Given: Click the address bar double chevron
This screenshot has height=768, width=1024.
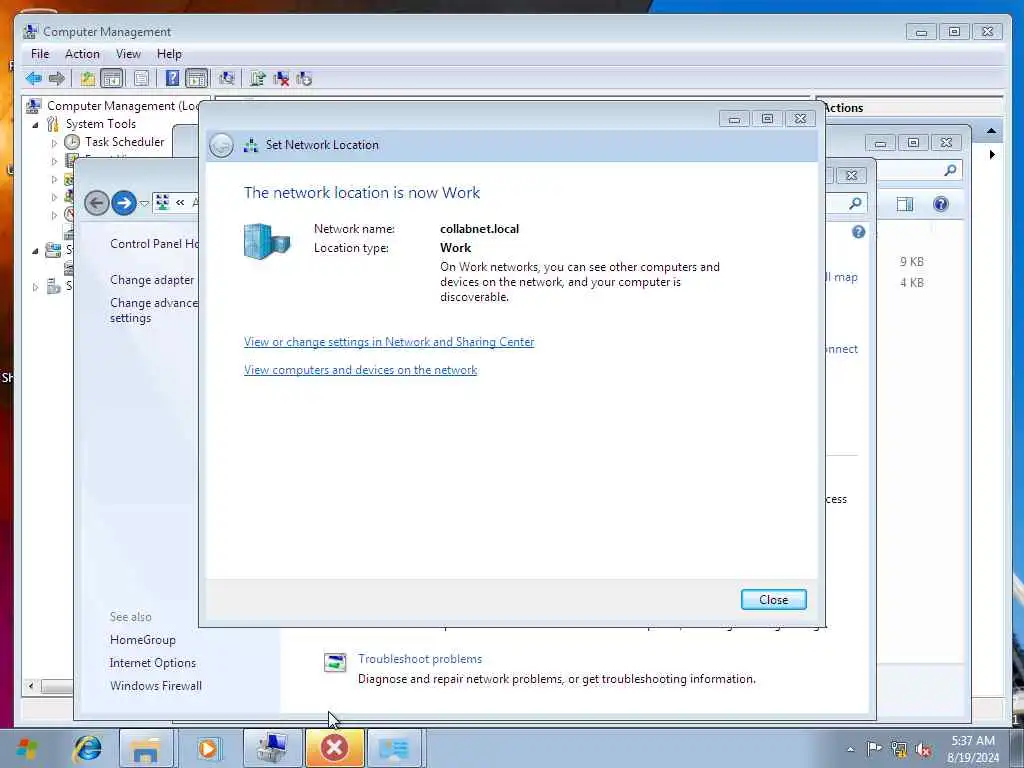Looking at the screenshot, I should click(180, 202).
